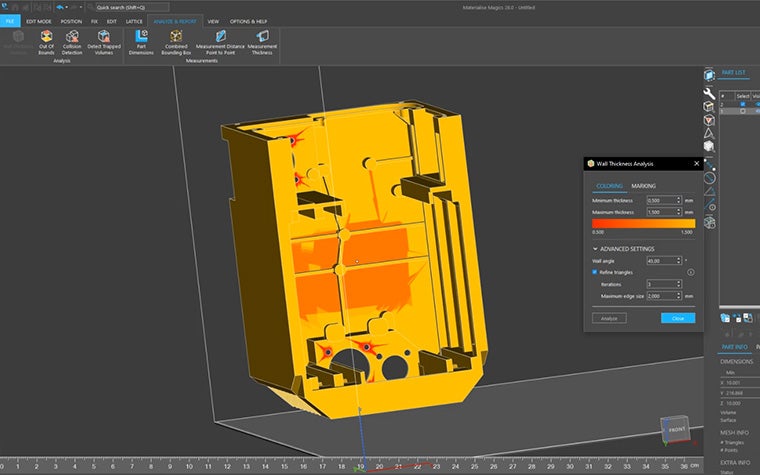Select Measurement Distance Point to Point
Screen dimensions: 760x475
coord(219,38)
